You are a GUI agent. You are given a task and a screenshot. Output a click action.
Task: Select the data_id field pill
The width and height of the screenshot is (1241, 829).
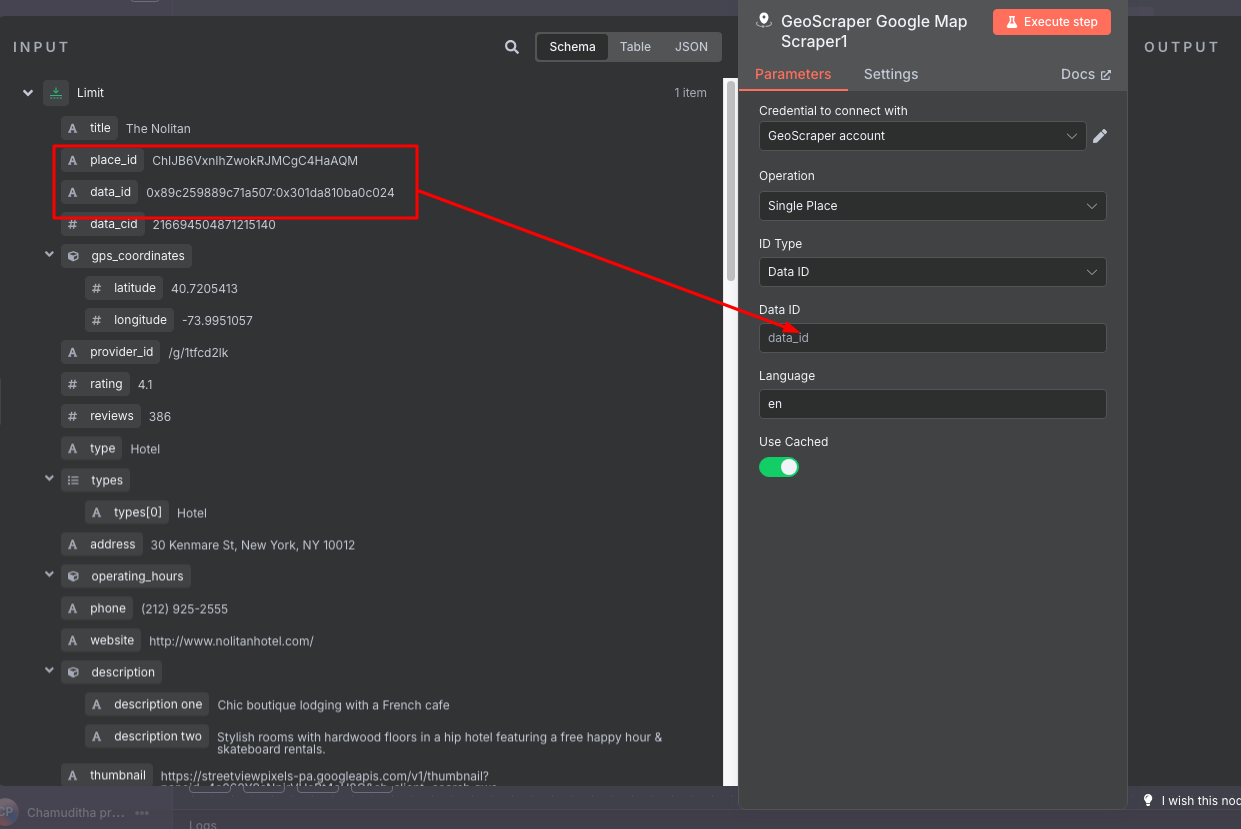(x=99, y=192)
